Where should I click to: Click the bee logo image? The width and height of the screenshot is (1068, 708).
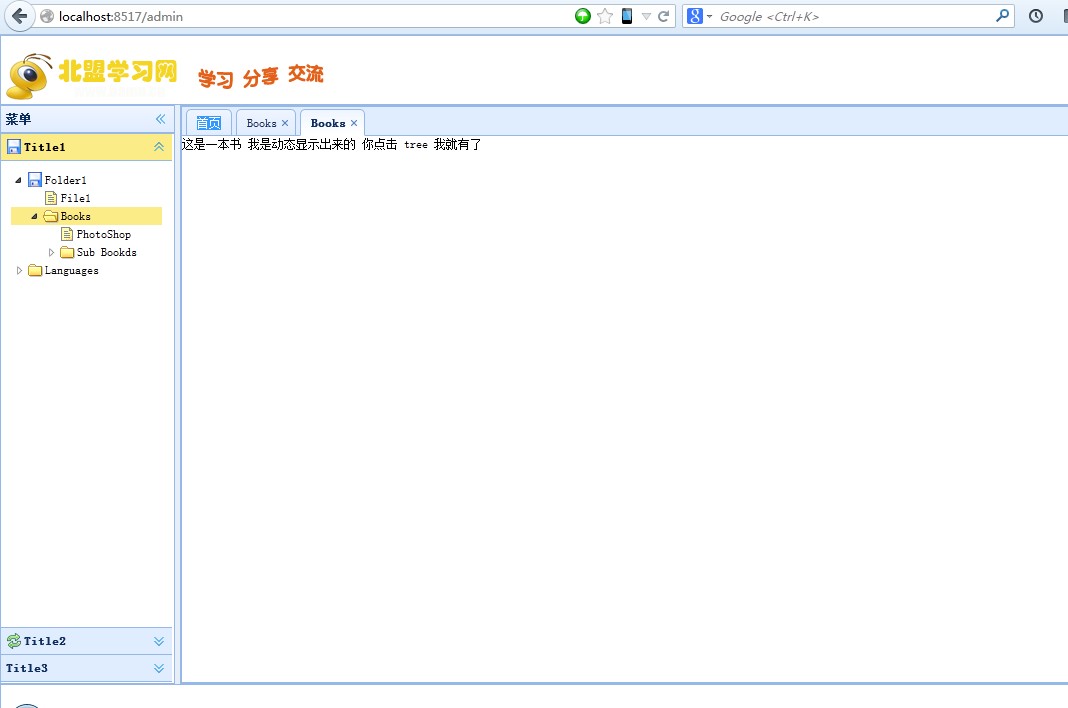(30, 76)
